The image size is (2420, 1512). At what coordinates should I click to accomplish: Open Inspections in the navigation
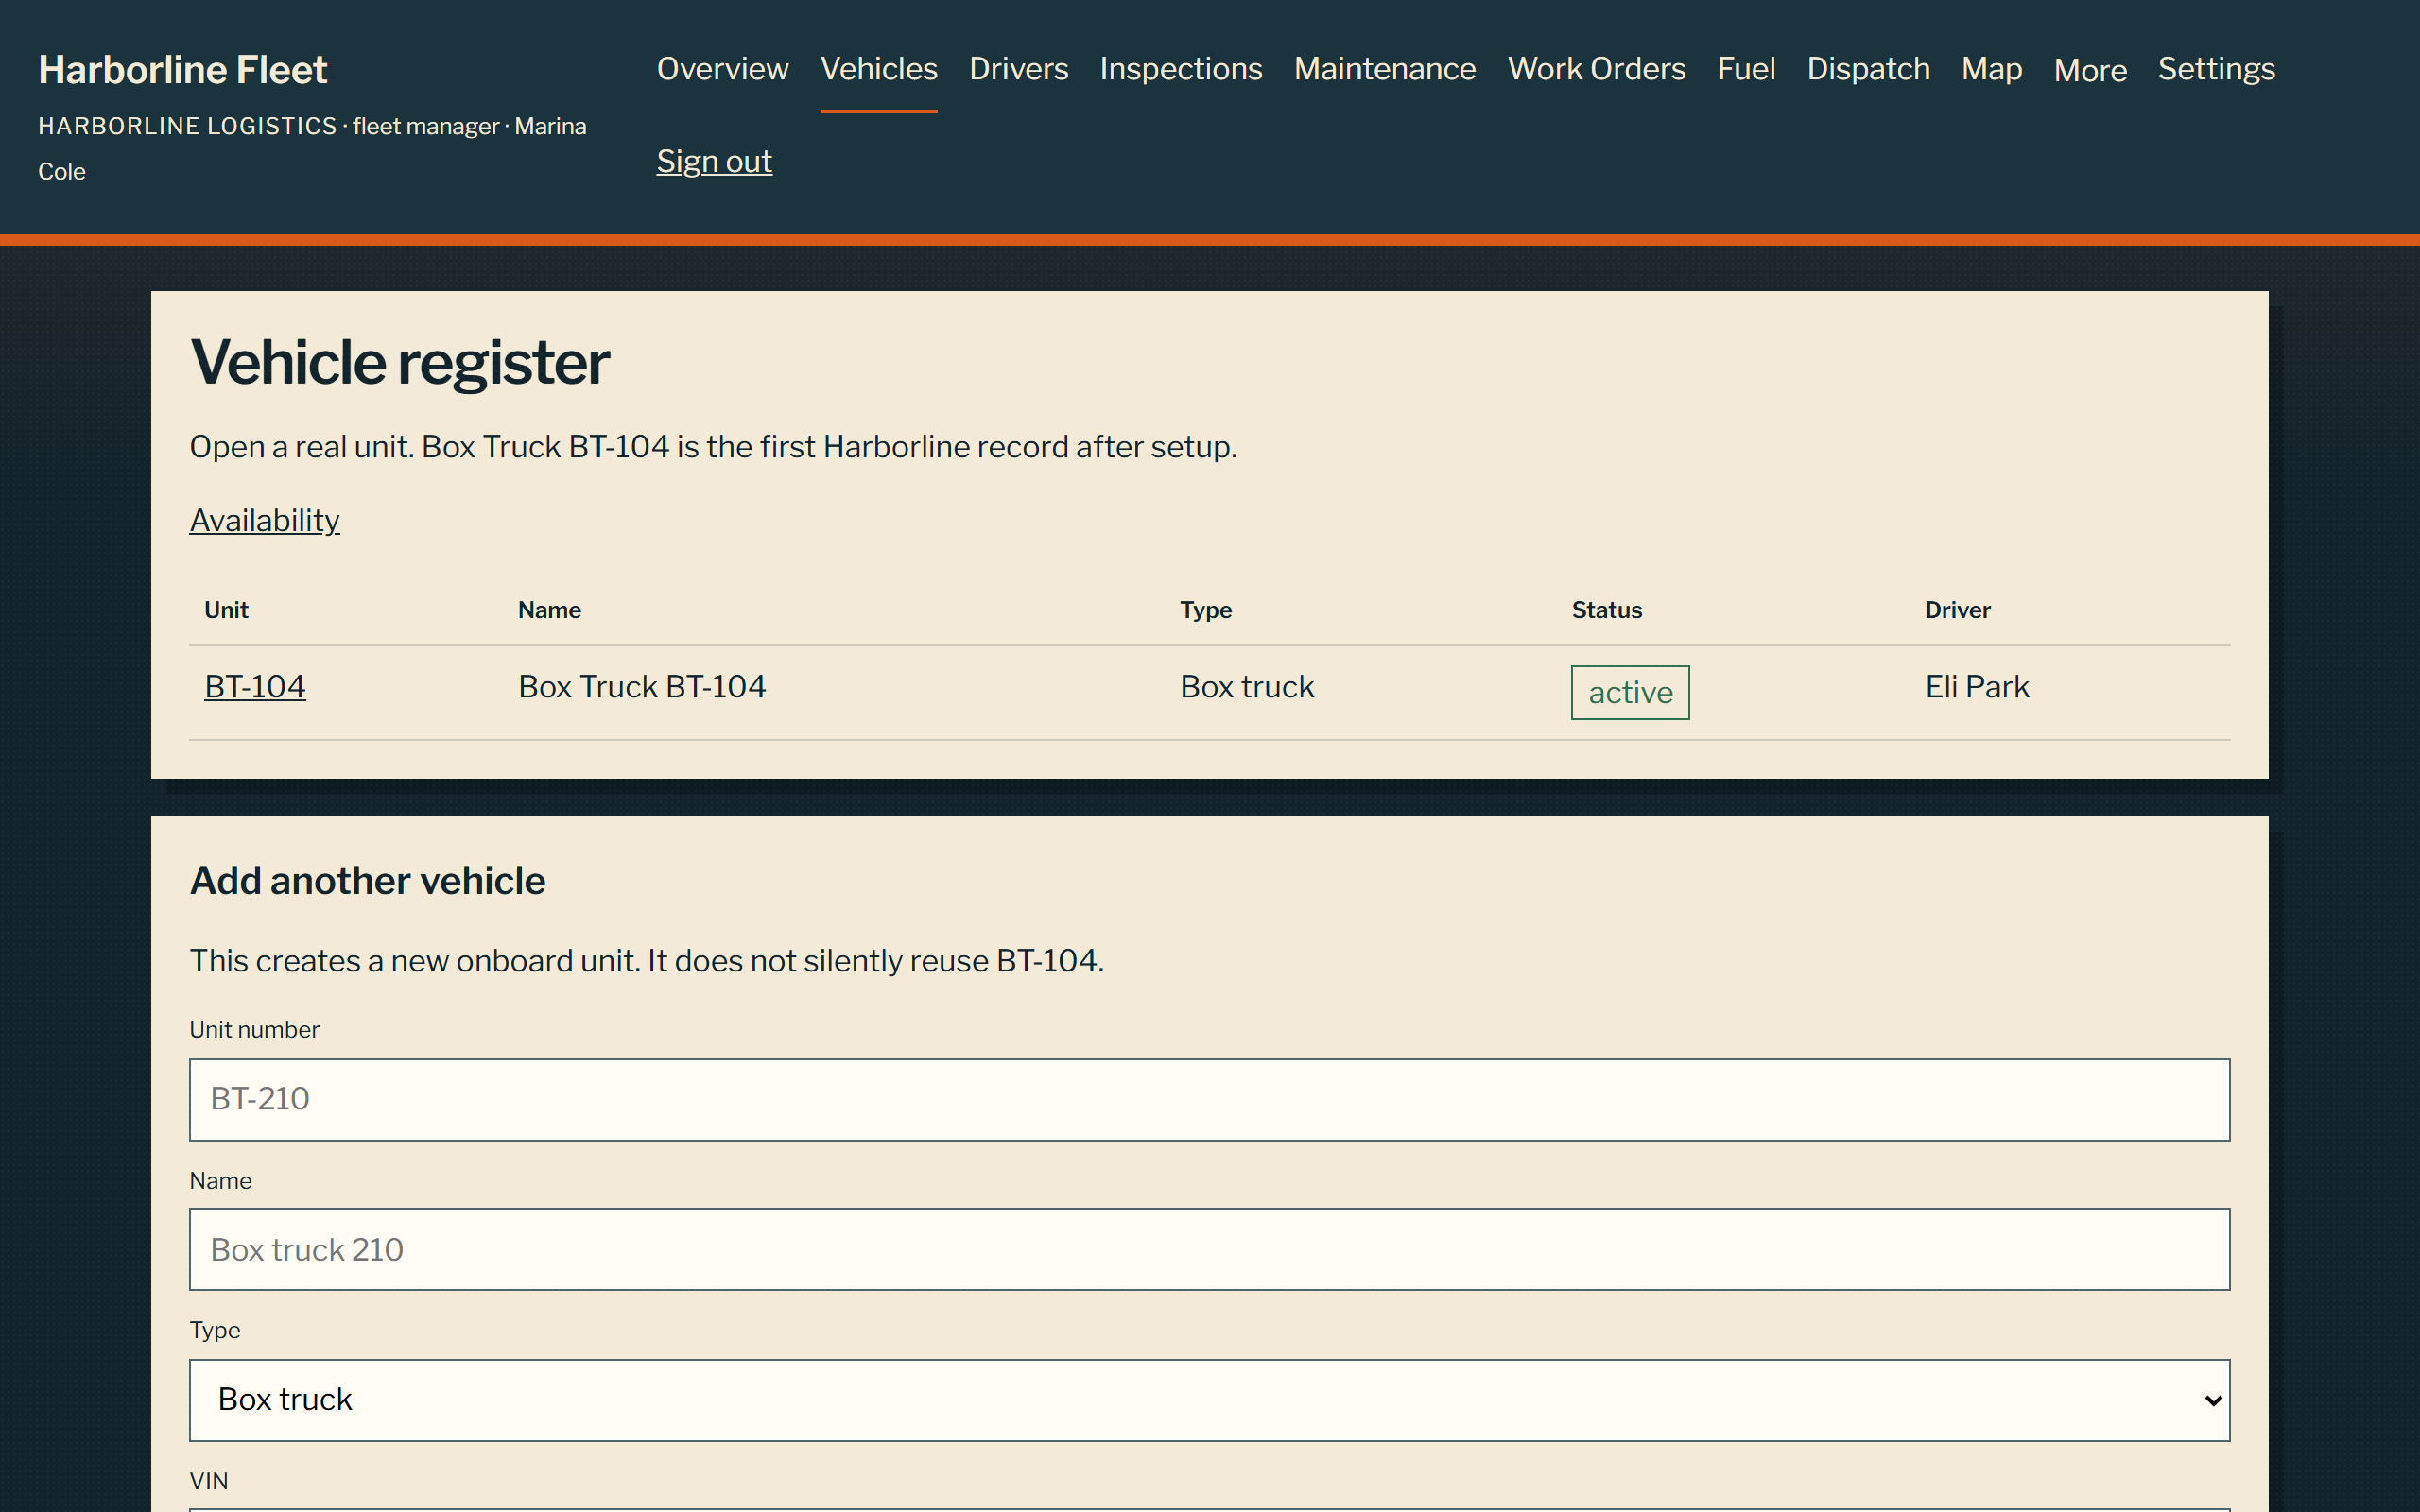coord(1181,69)
